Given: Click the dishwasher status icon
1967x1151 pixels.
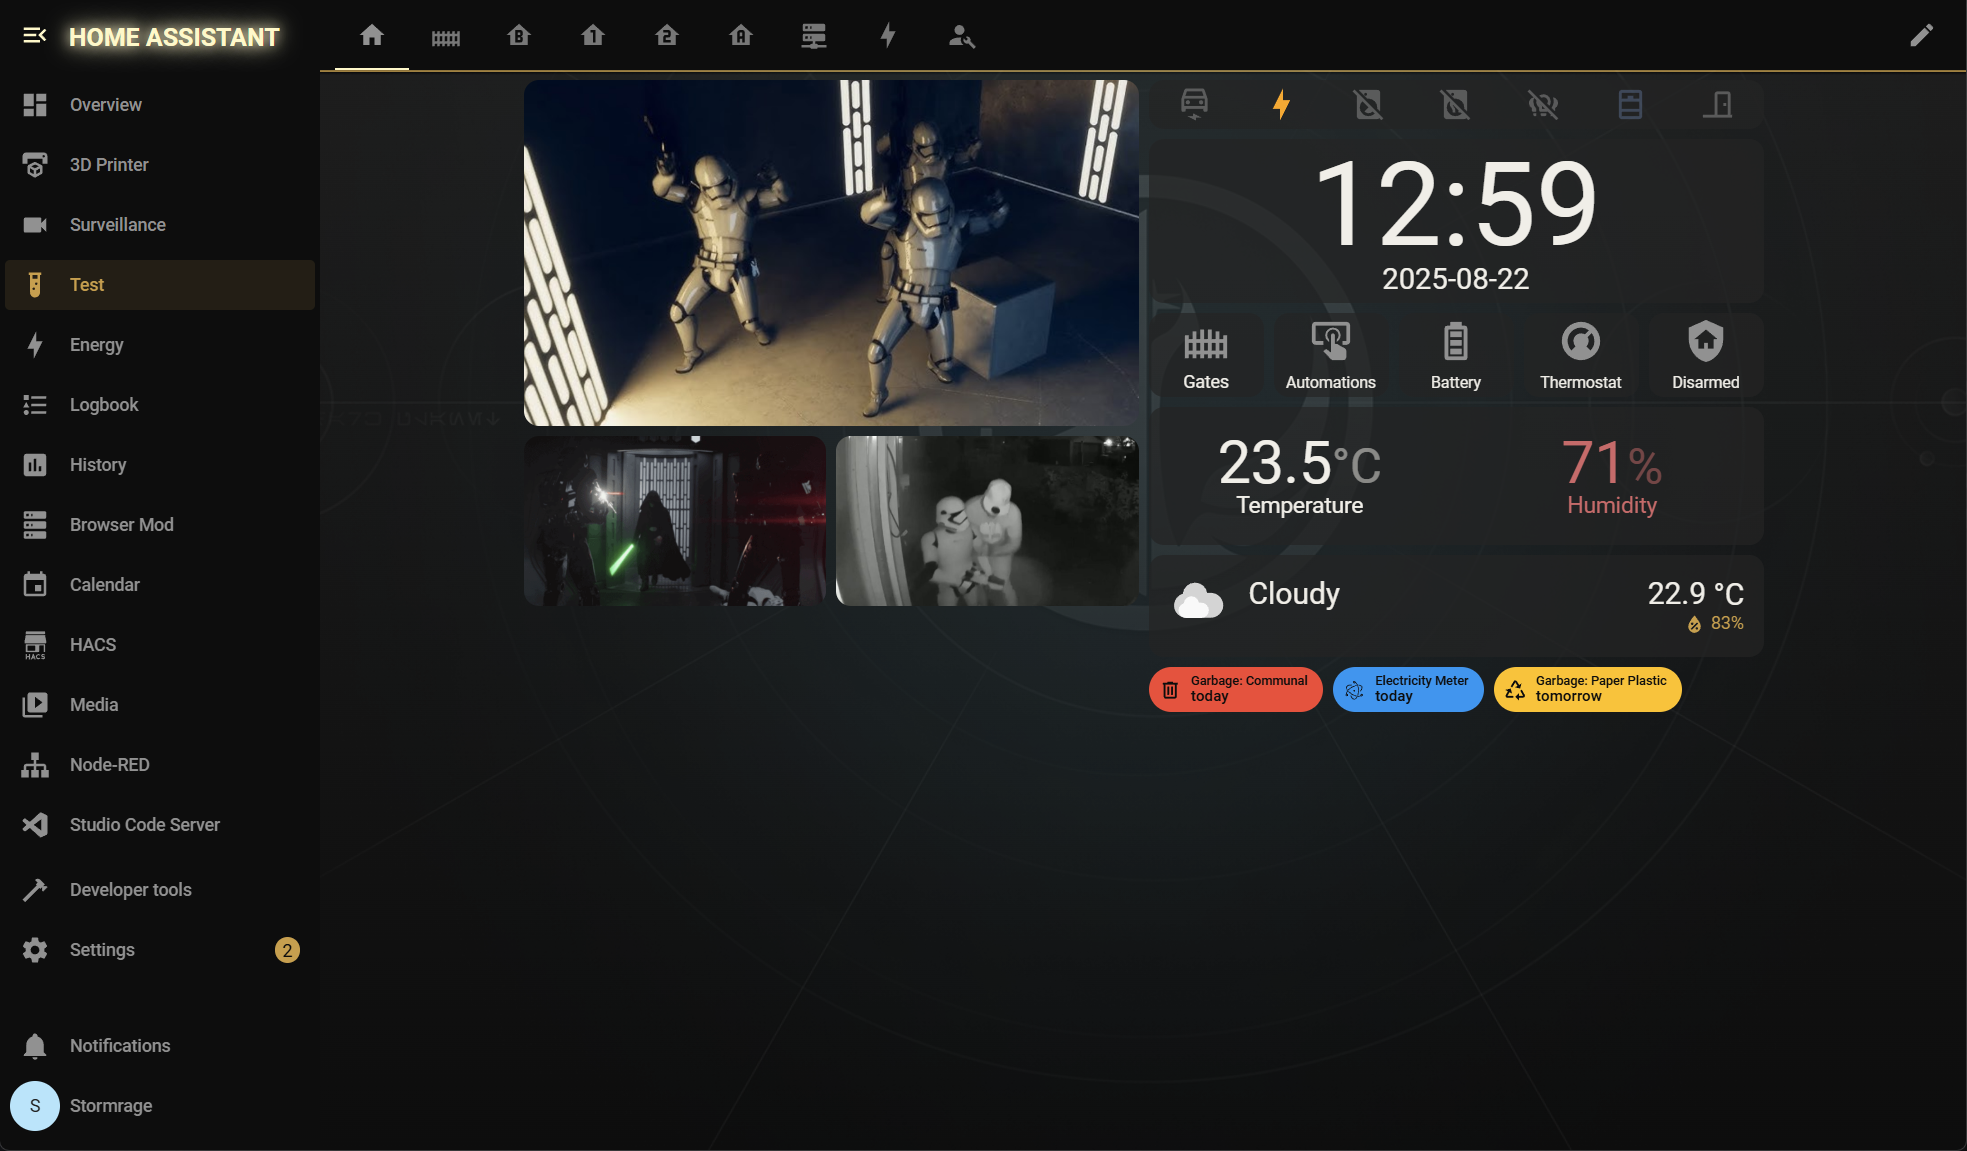Looking at the screenshot, I should point(1630,104).
